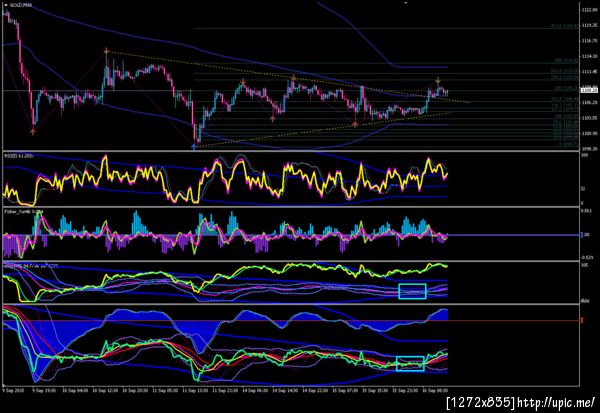Click the 1100.90 price axis label
Viewport: 600px width, 413px height.
tap(589, 133)
